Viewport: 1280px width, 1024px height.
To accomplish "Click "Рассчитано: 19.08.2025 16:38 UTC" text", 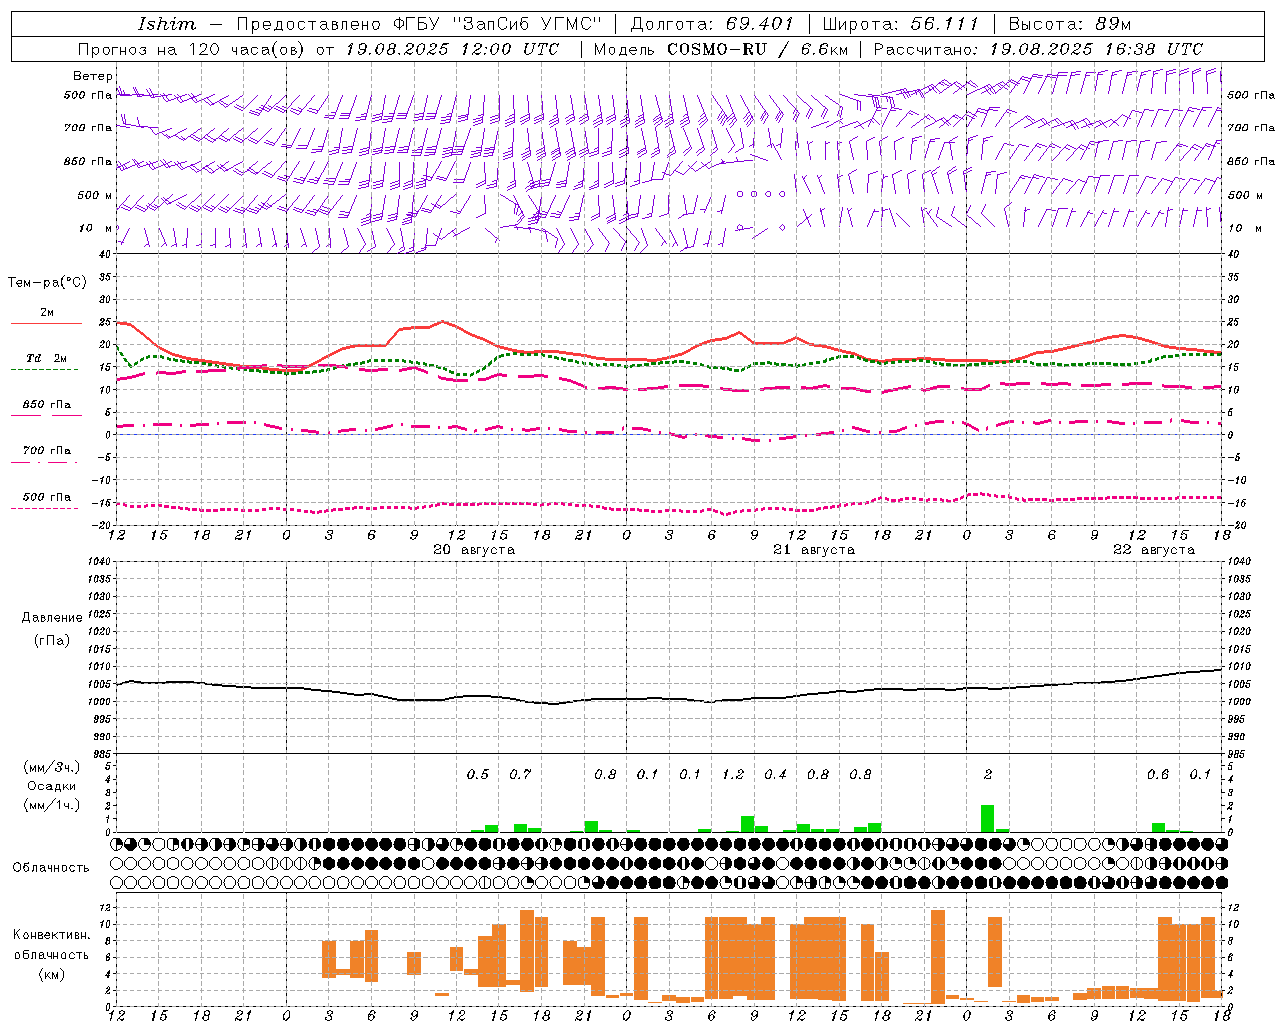I will pyautogui.click(x=1039, y=49).
